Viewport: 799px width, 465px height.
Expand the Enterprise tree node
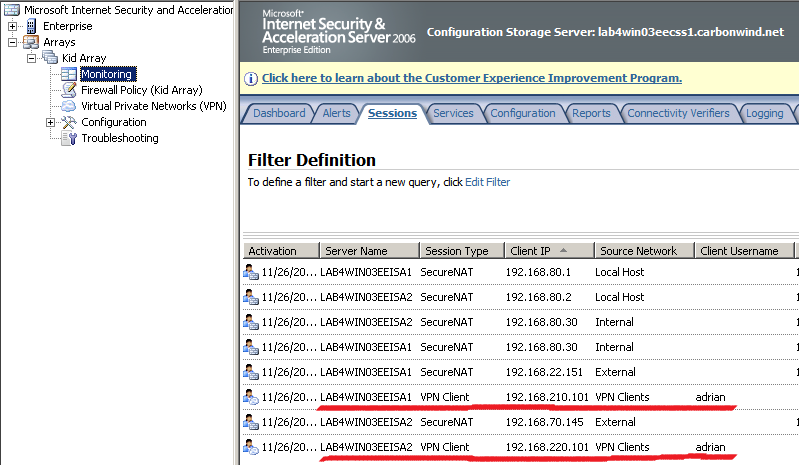tap(12, 26)
